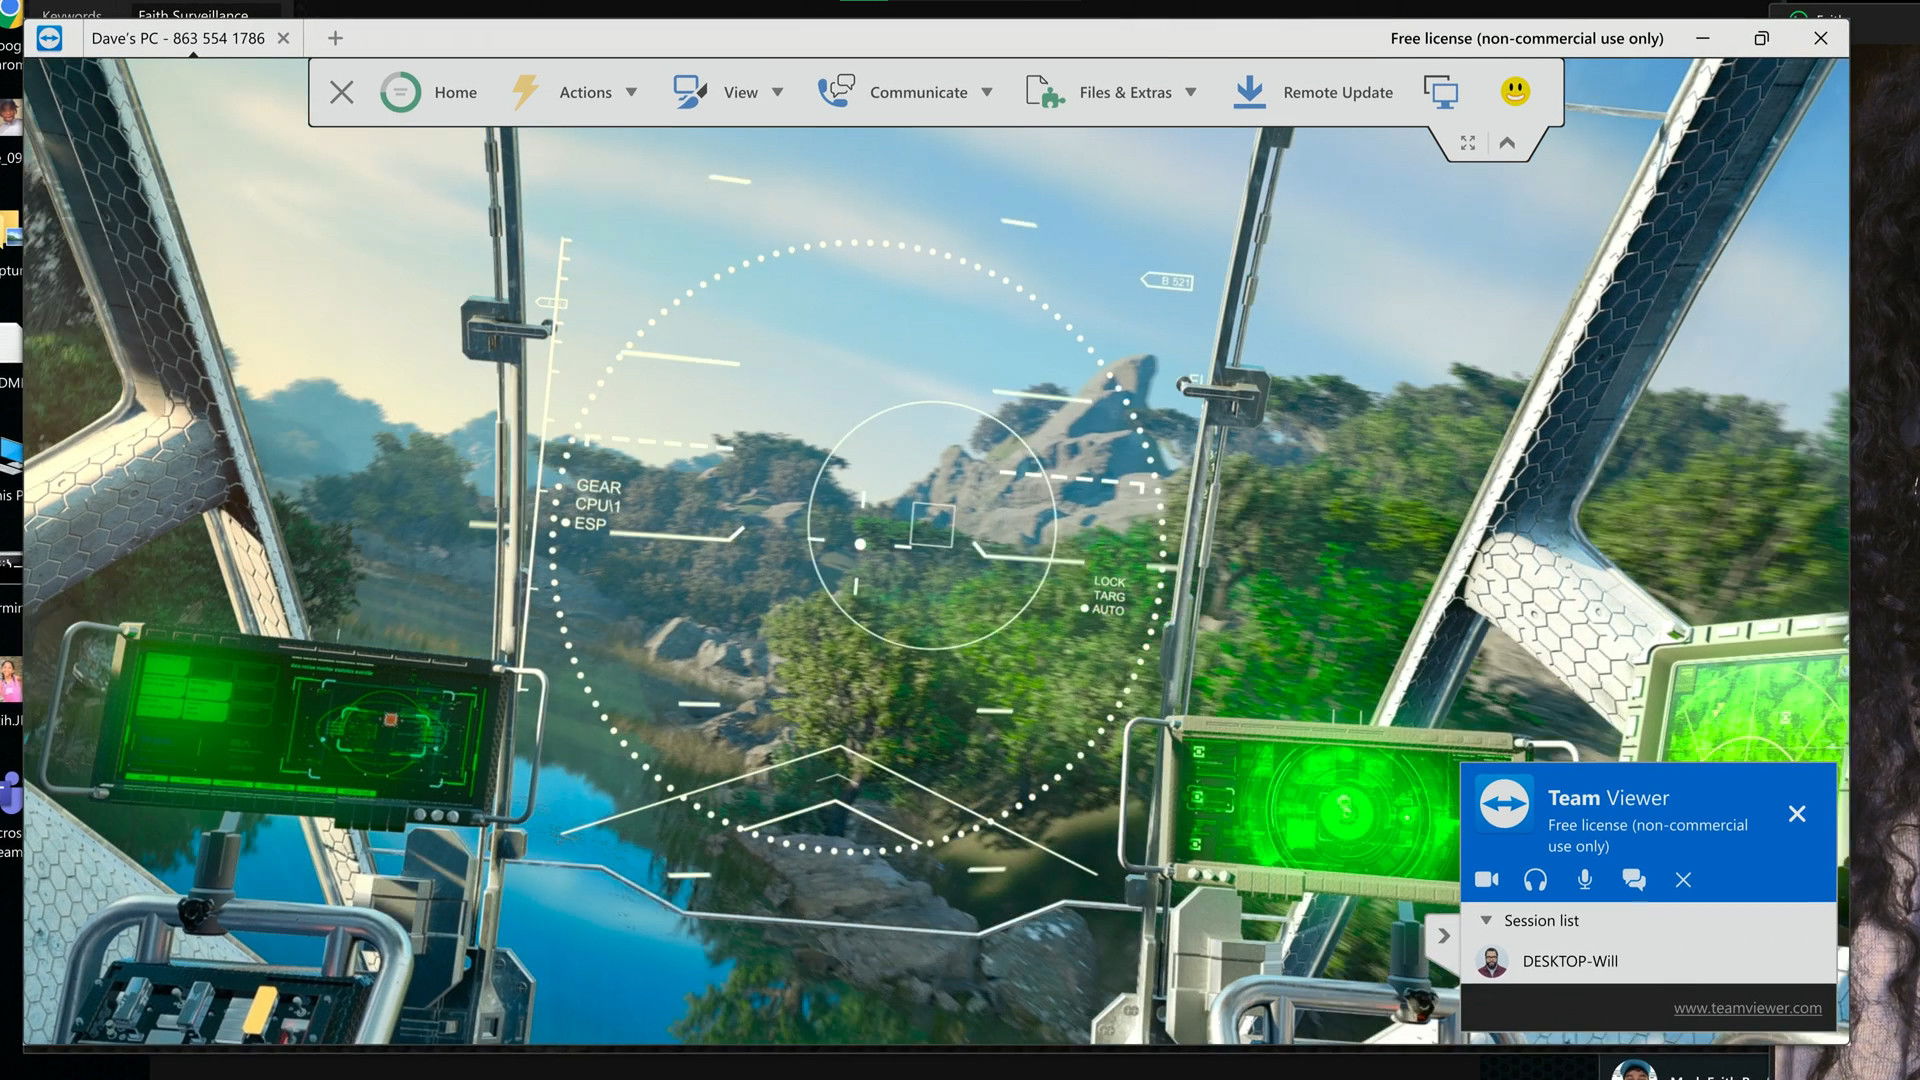
Task: Click the Home circle icon
Action: (x=400, y=92)
